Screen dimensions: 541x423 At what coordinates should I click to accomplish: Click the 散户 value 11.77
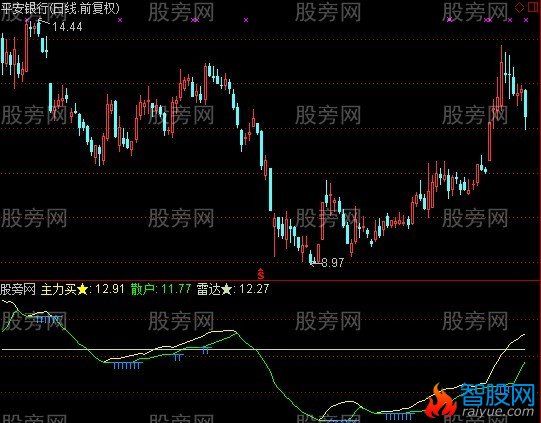tap(176, 289)
